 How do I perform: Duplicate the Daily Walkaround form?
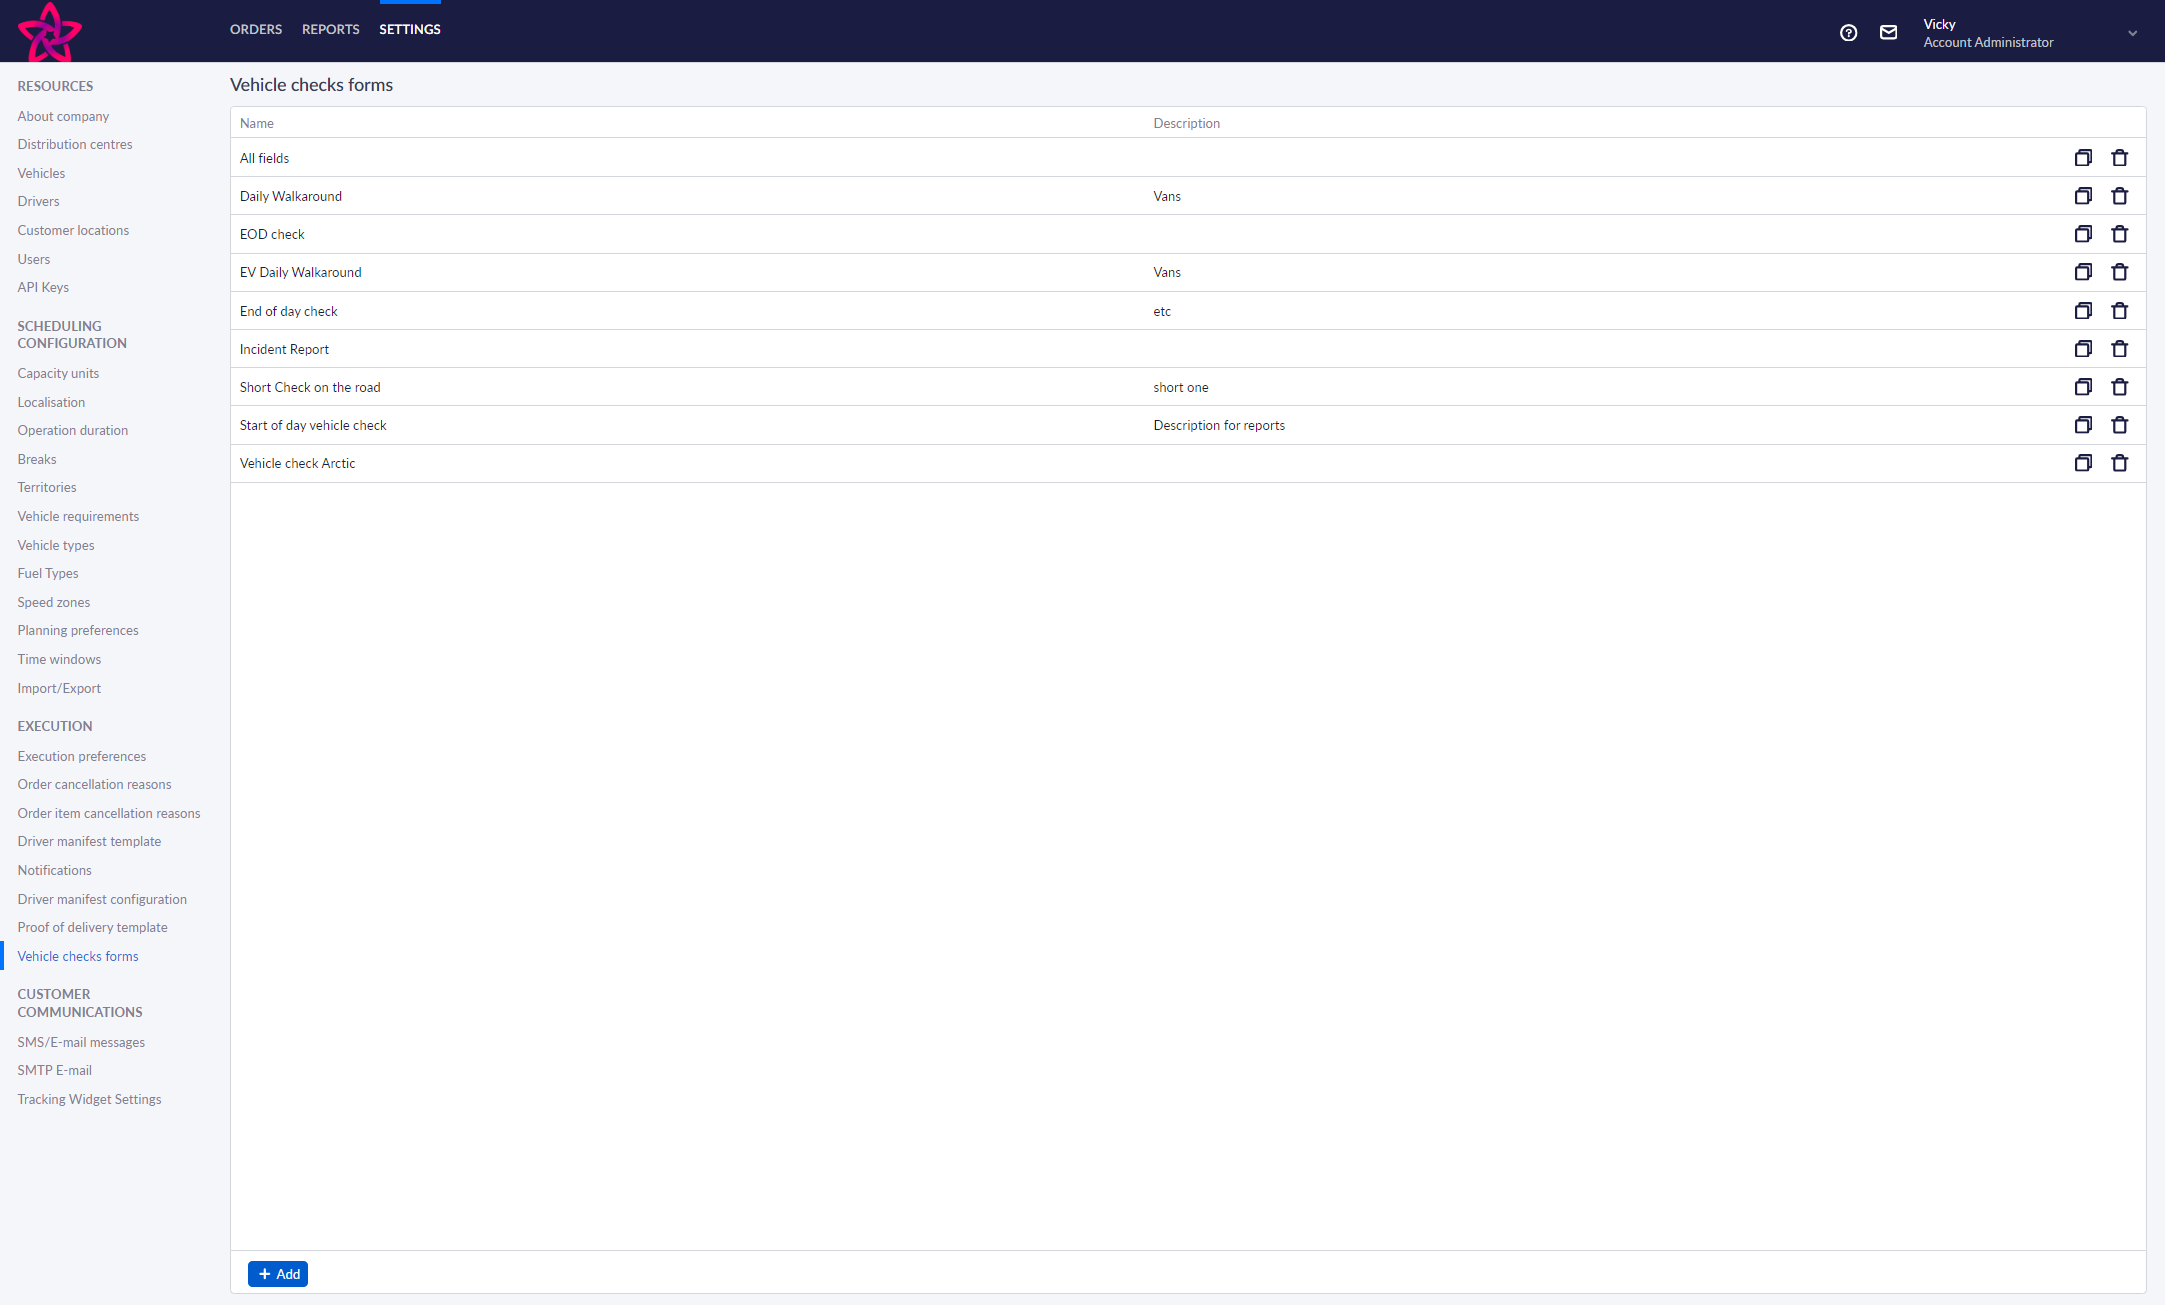point(2083,196)
